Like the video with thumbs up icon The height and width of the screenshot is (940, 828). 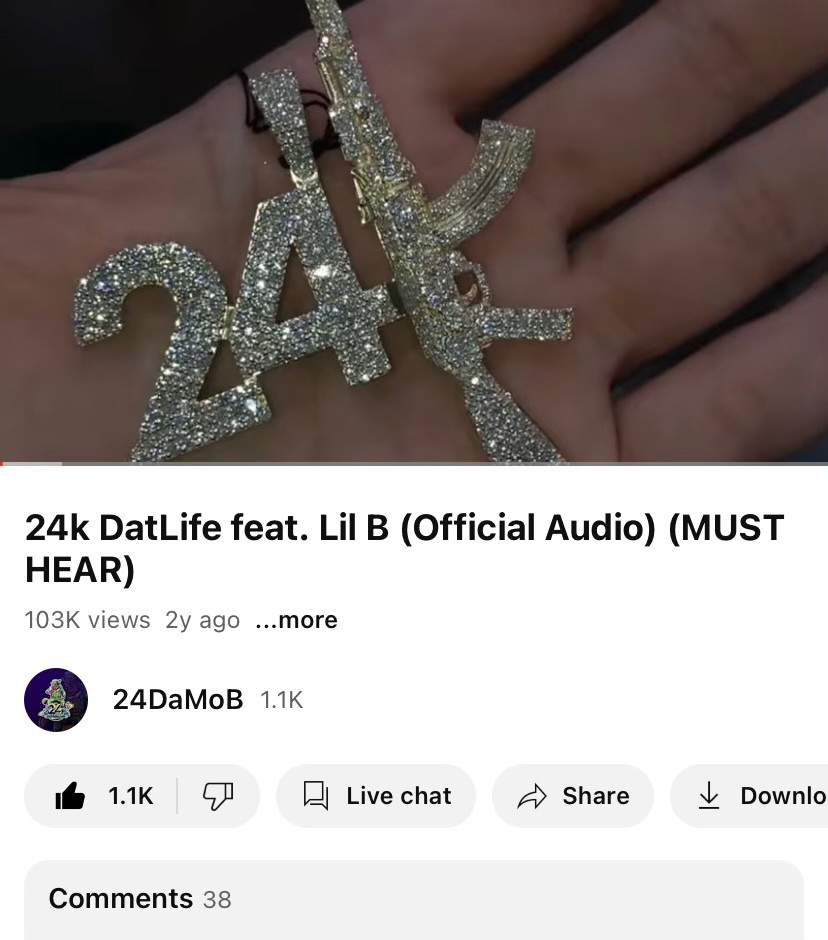(x=70, y=796)
